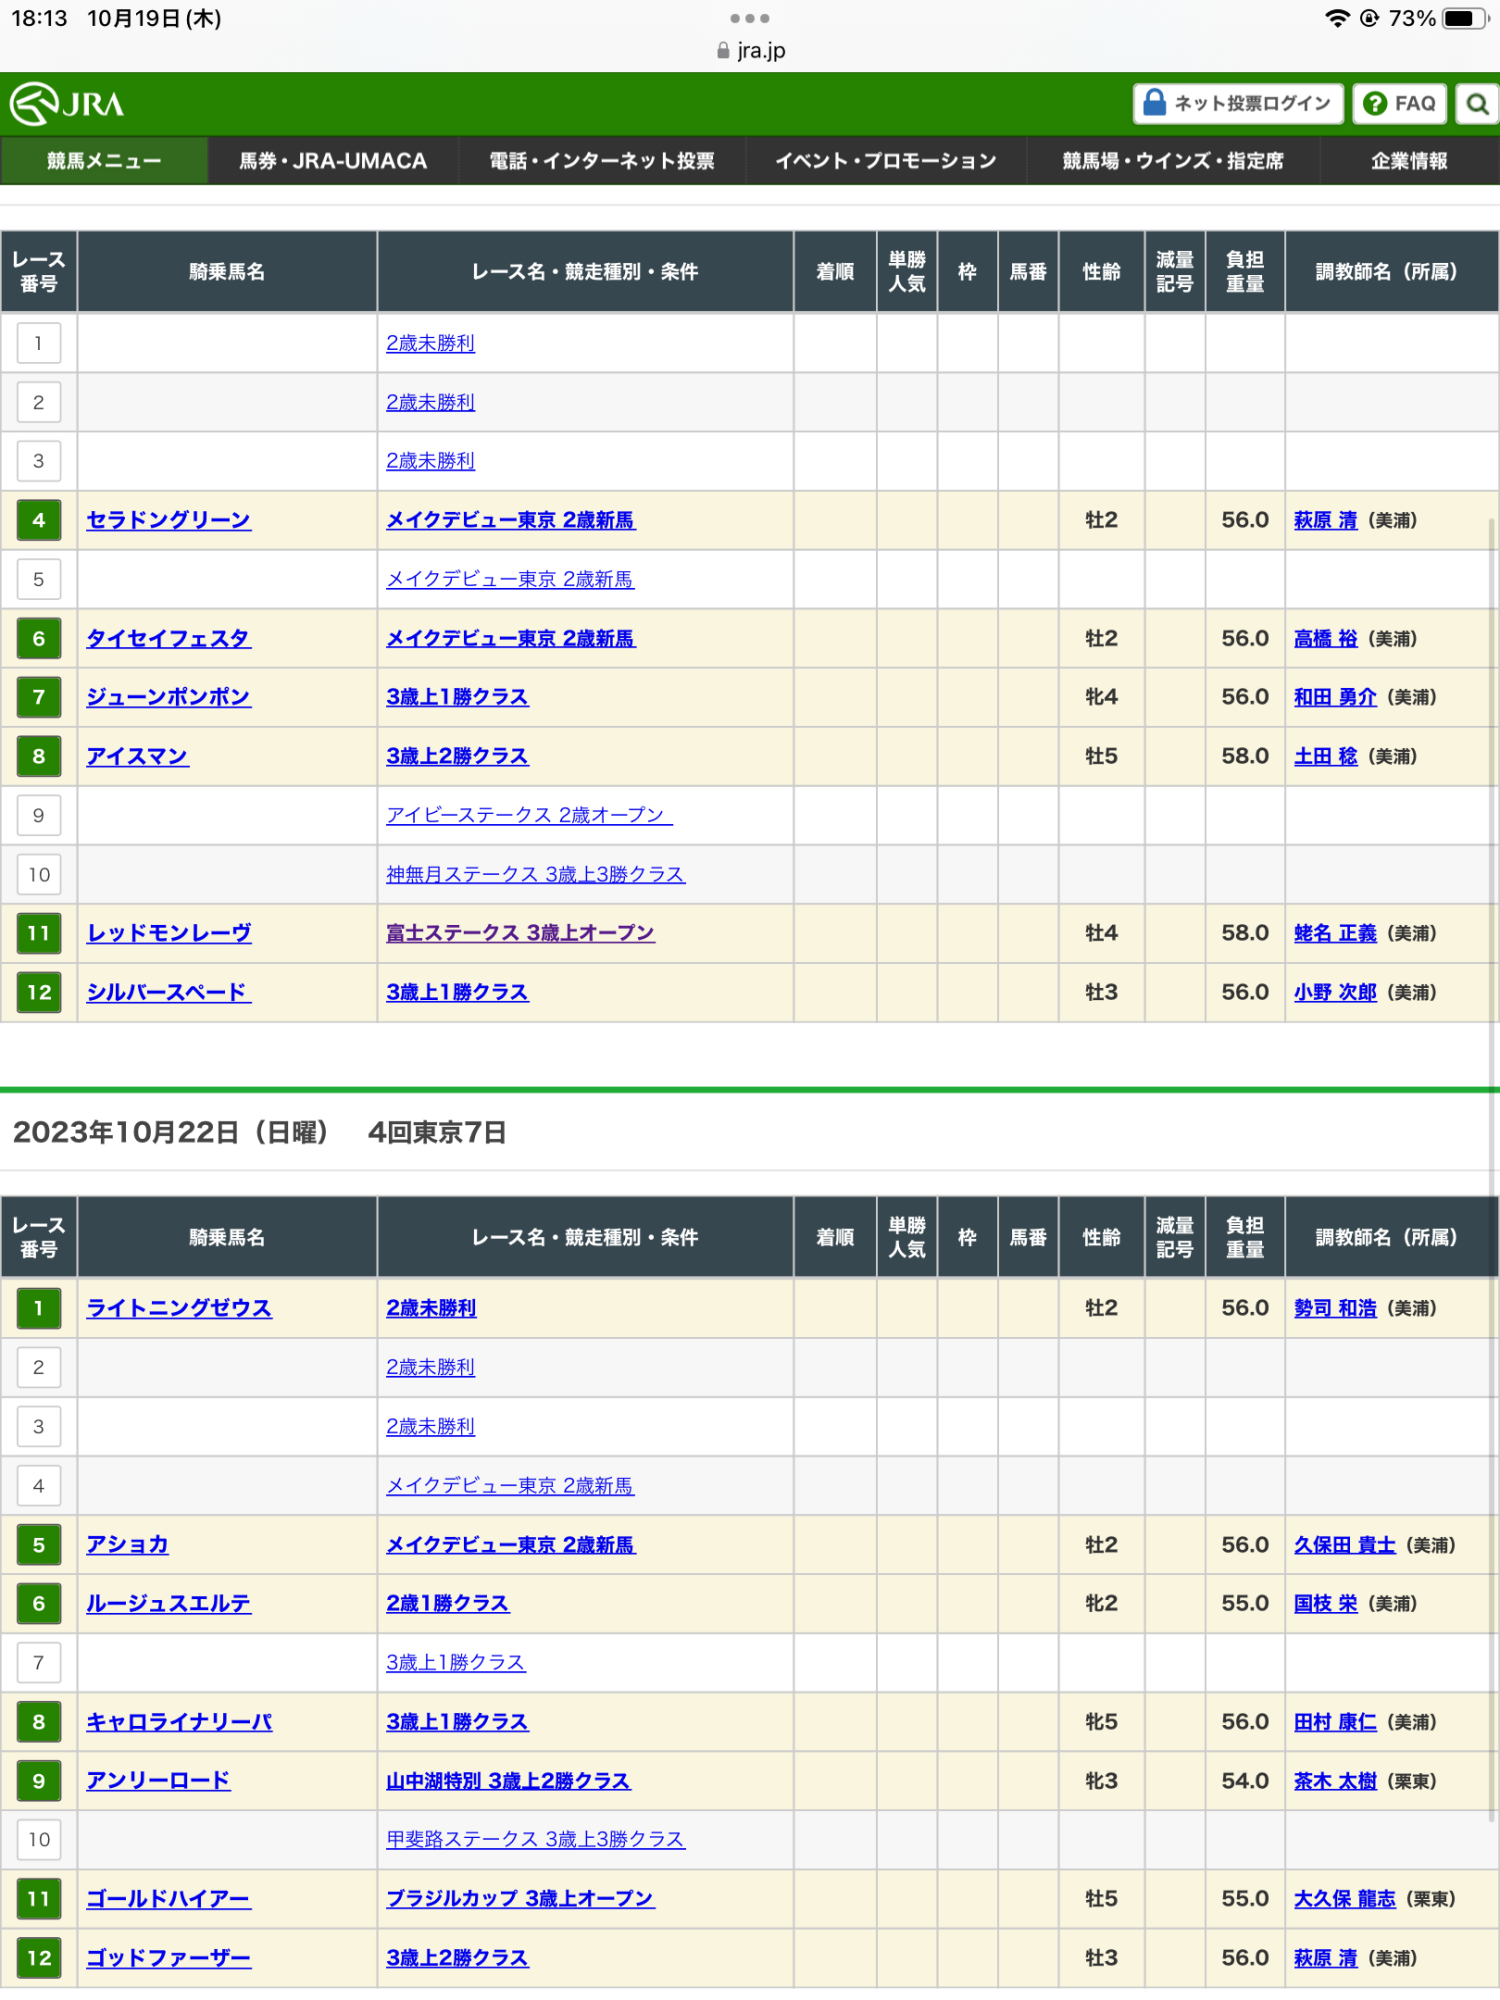Open horse ルージュスエルテ link
The height and width of the screenshot is (2000, 1500).
pyautogui.click(x=169, y=1603)
